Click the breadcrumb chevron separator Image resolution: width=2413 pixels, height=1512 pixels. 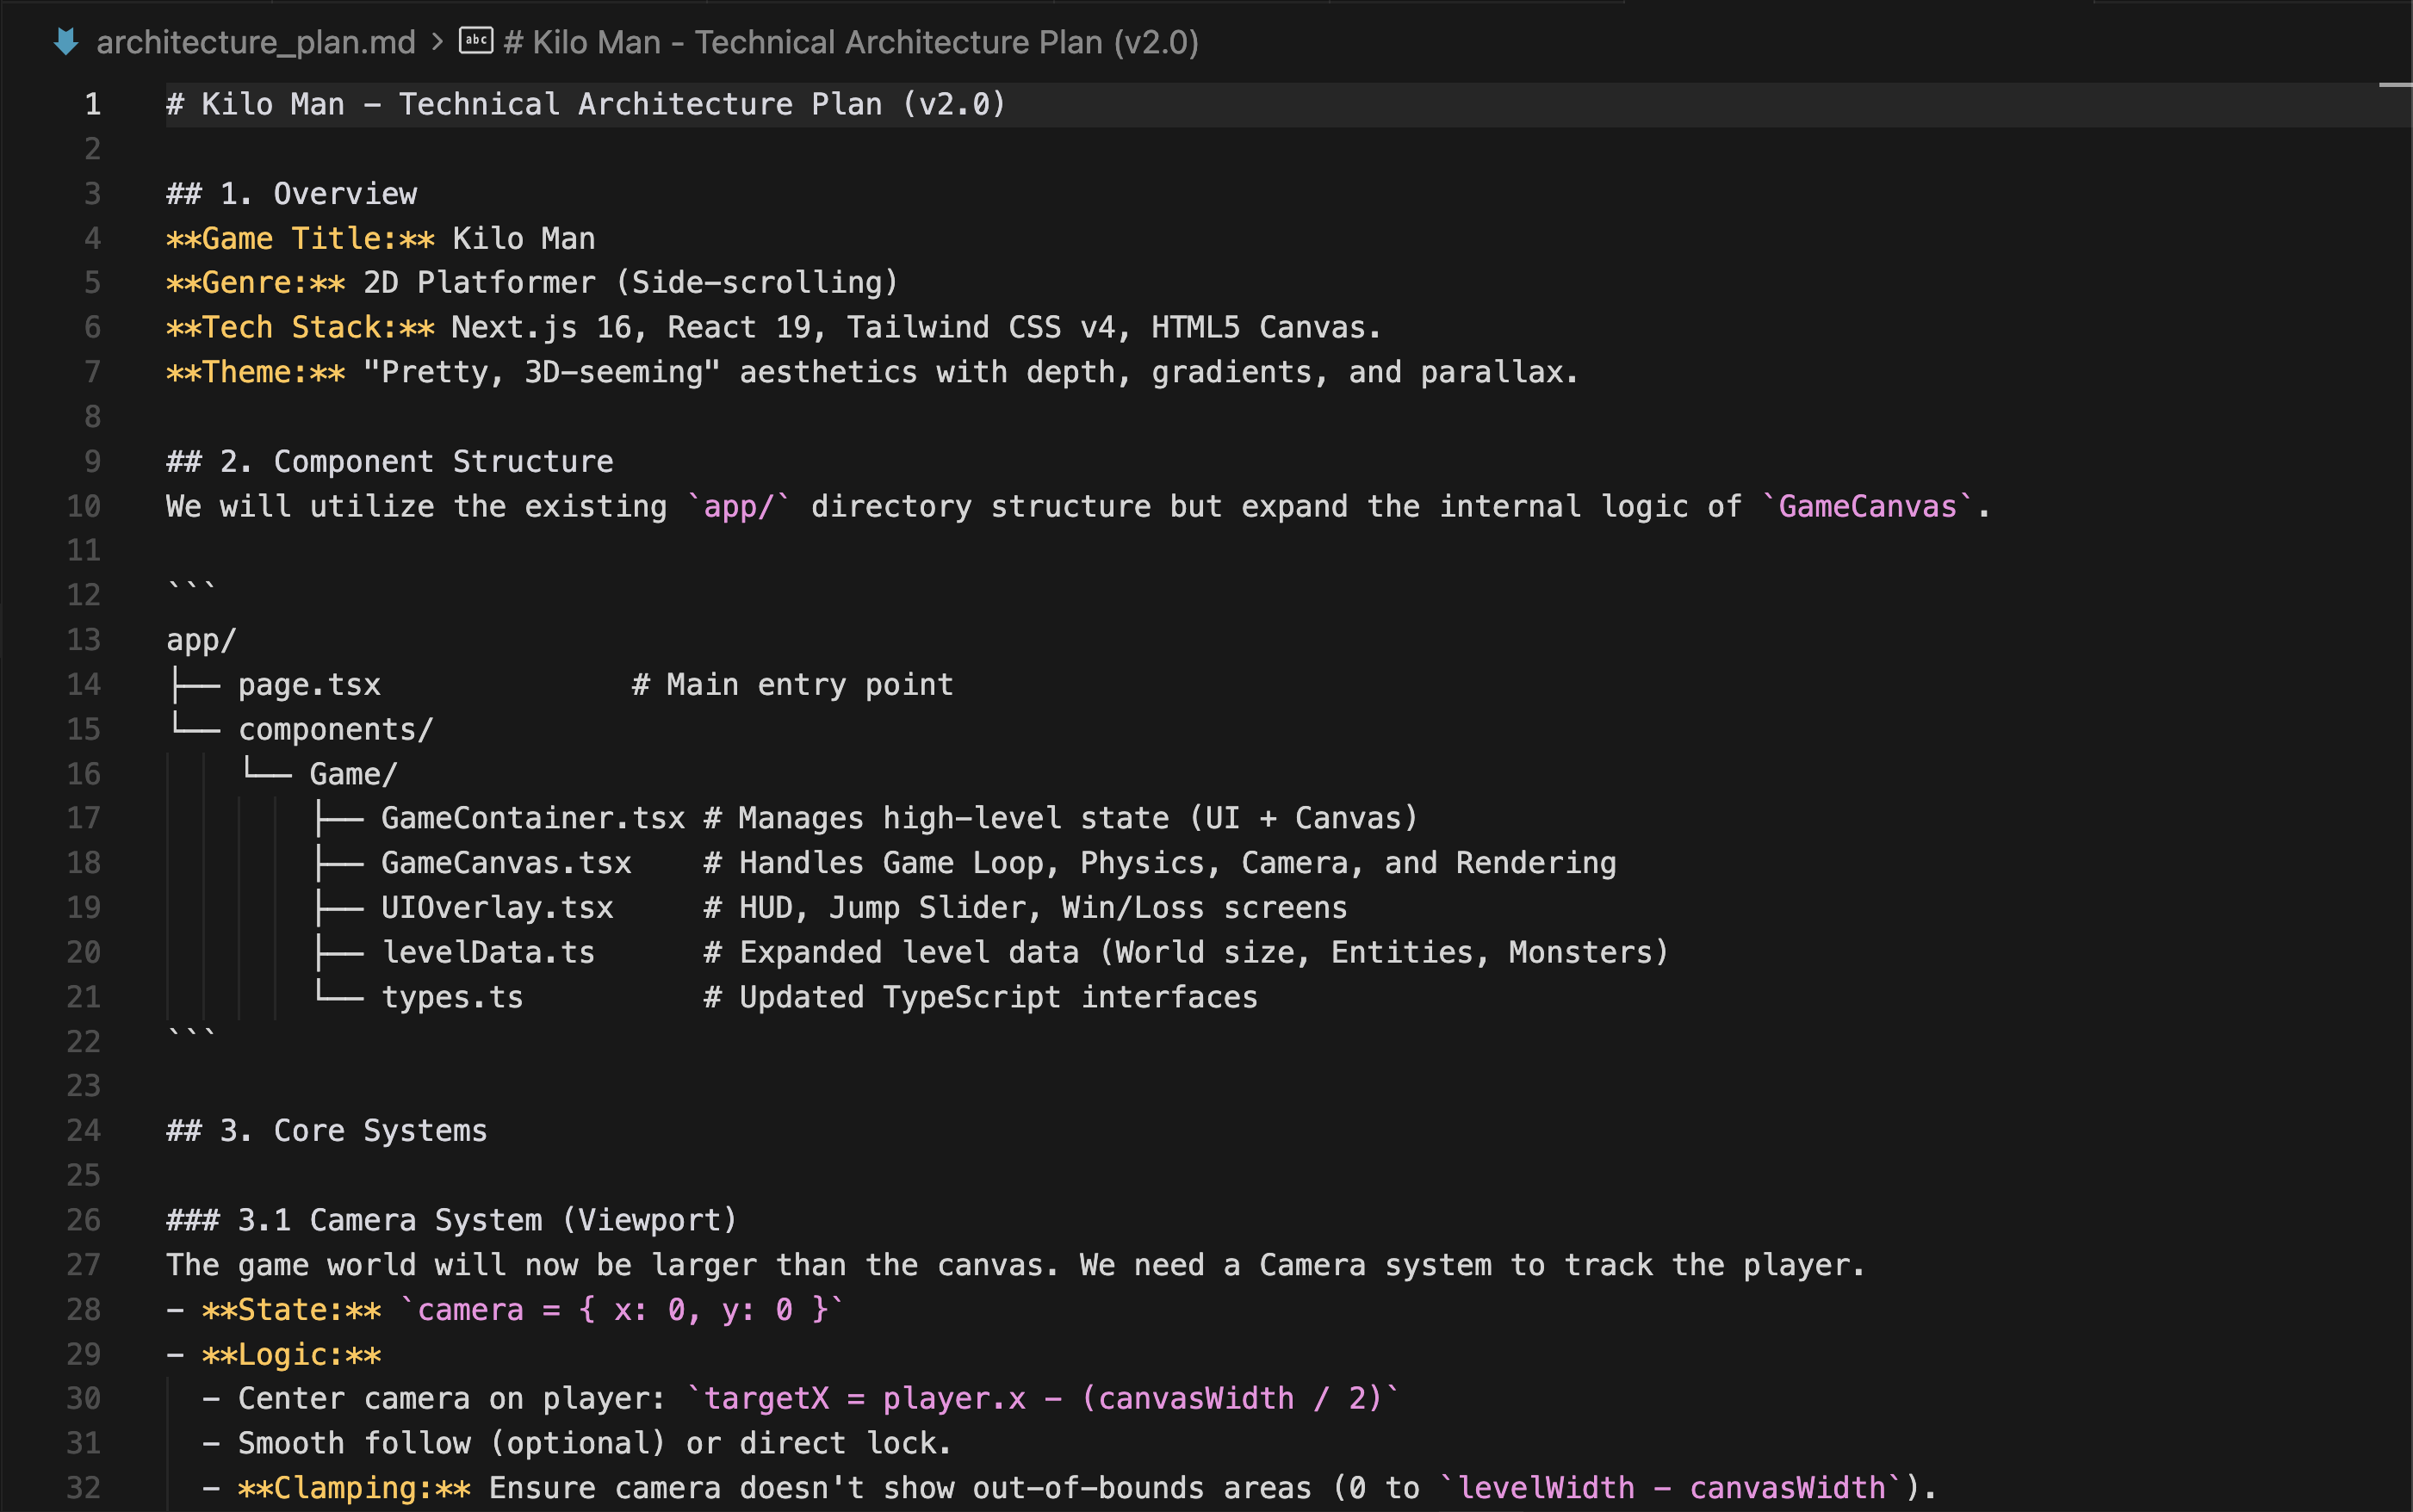437,42
